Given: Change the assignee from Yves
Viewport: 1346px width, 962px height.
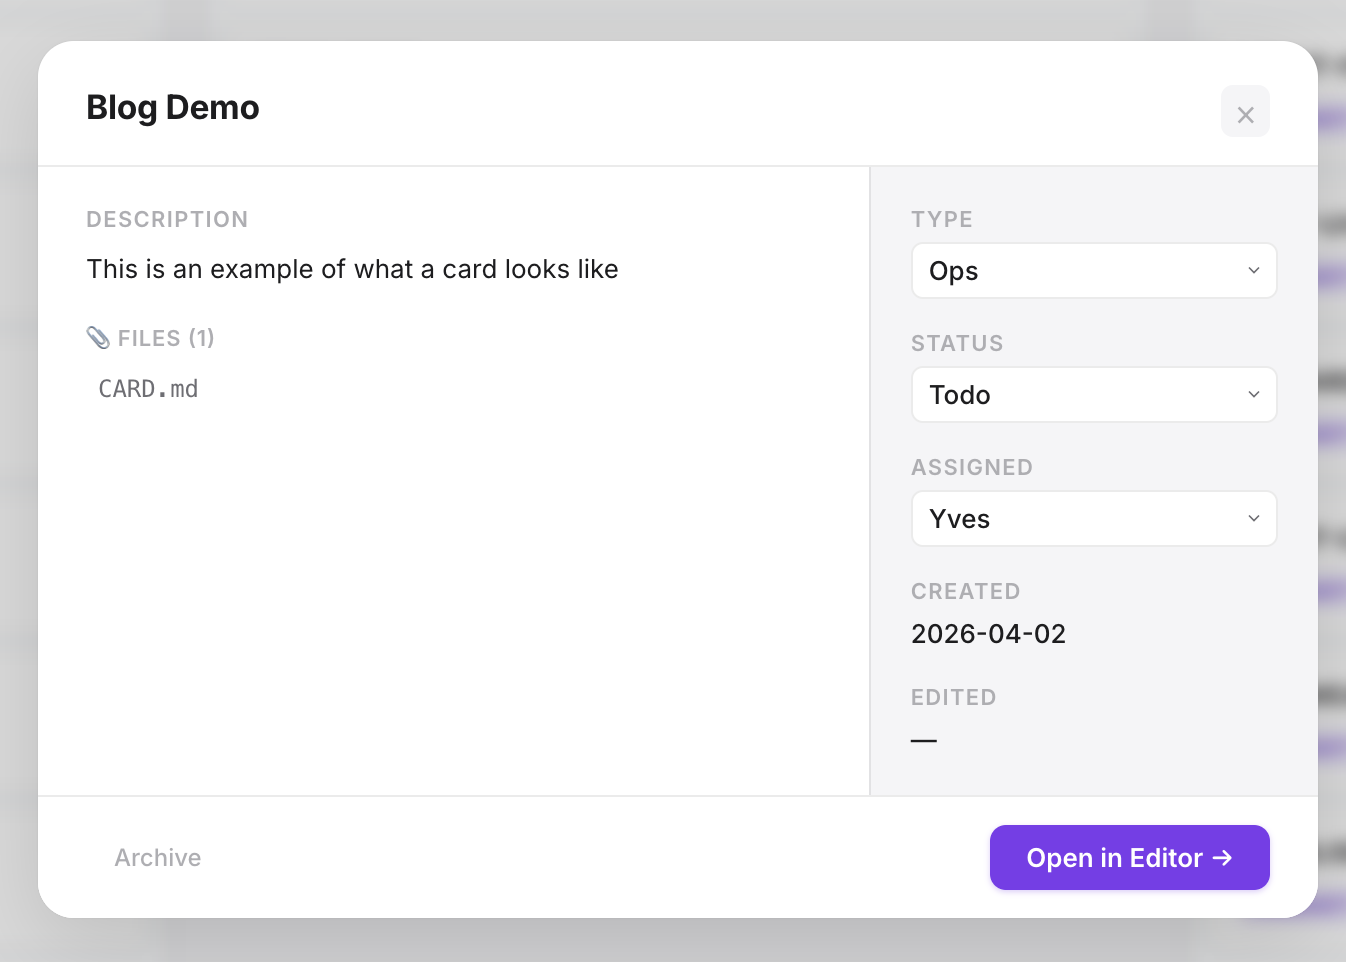Looking at the screenshot, I should [x=1093, y=519].
